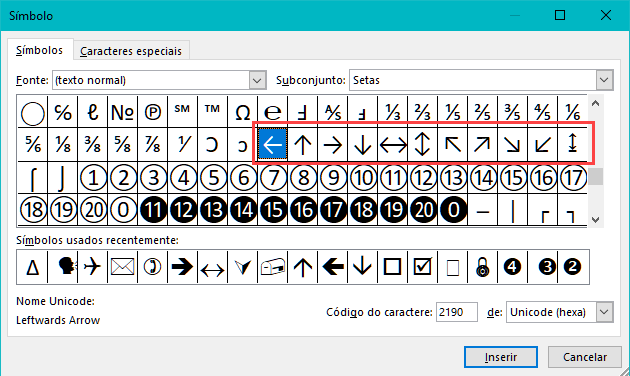Choose the black circled 15 symbol
This screenshot has height=376, width=630.
coord(273,210)
